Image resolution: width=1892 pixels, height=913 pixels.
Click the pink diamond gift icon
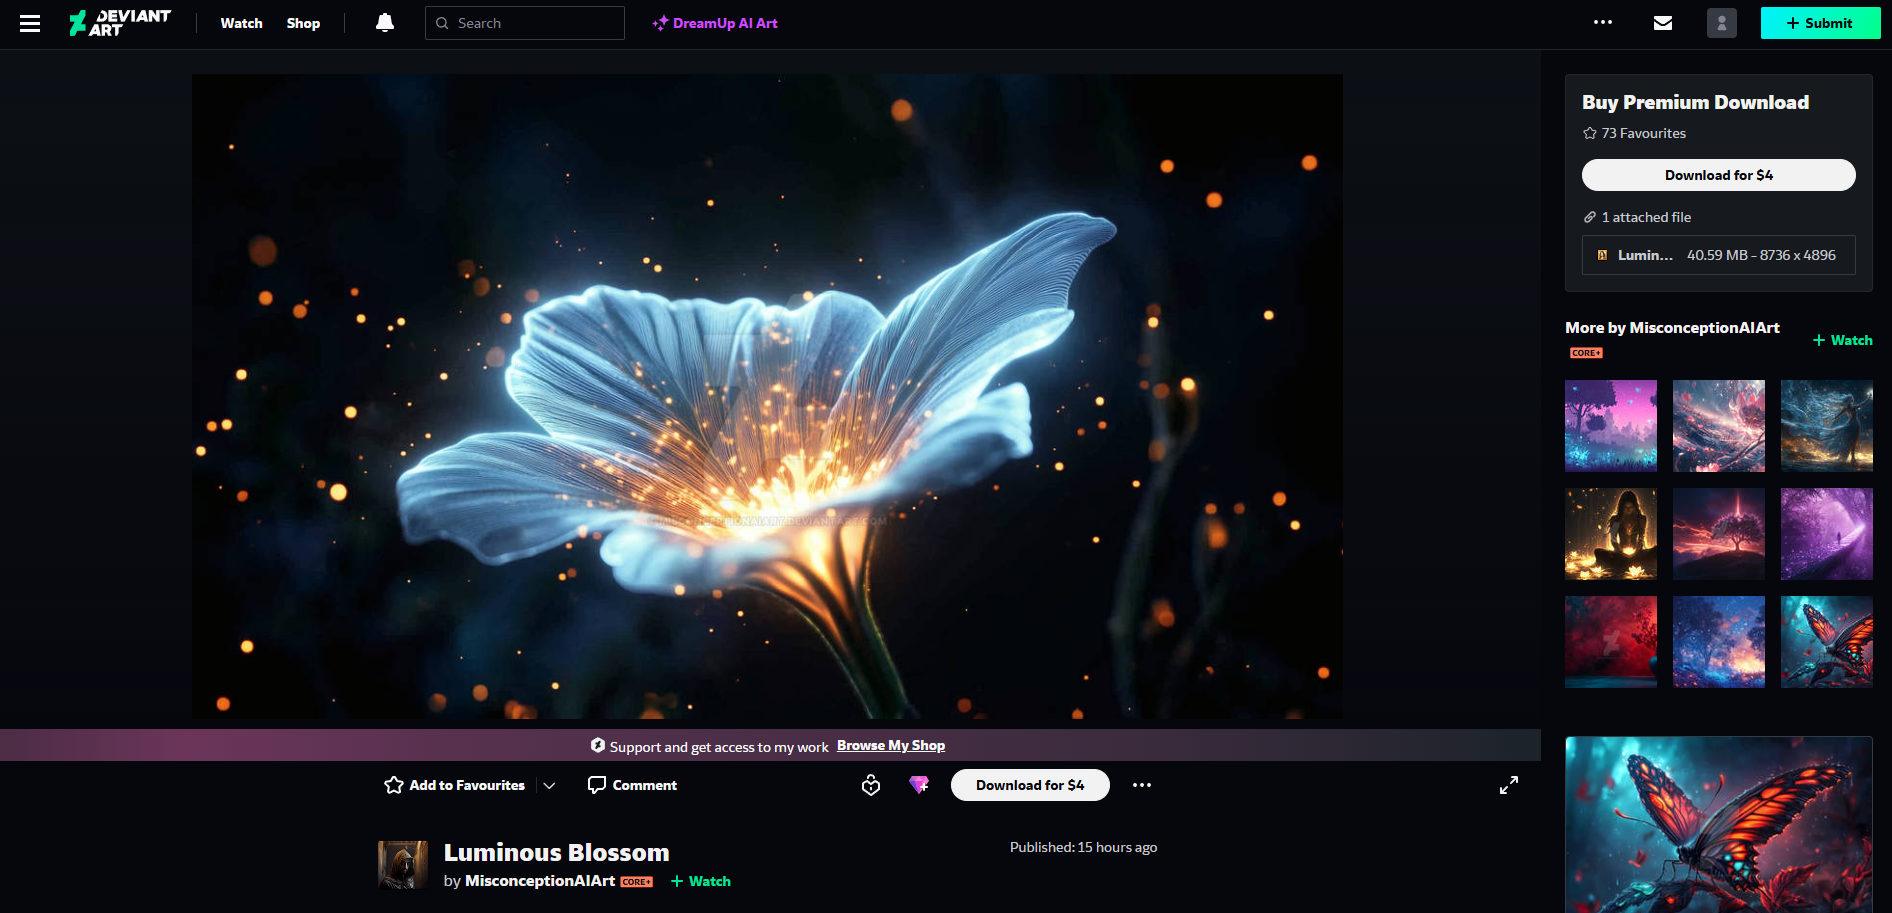tap(919, 785)
